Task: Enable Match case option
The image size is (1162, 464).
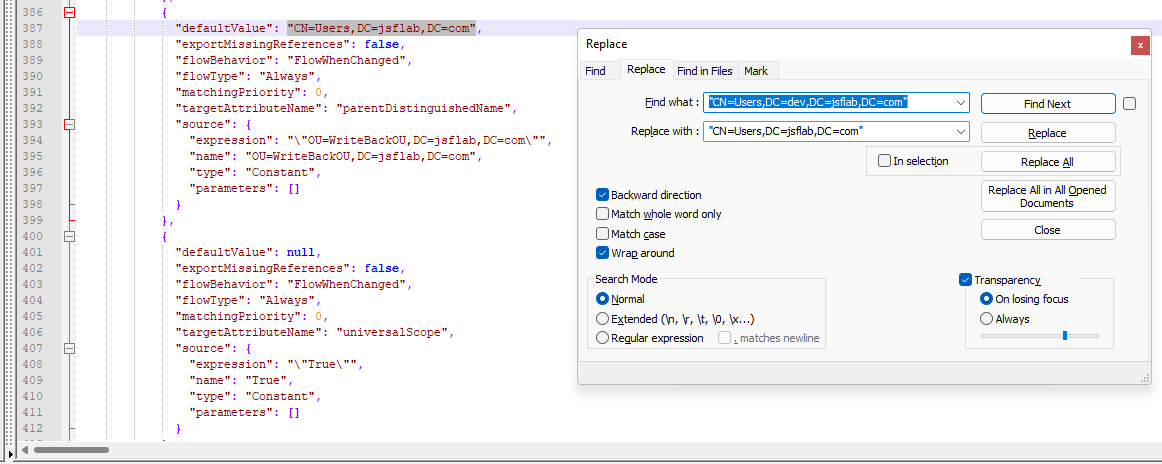Action: pos(602,233)
